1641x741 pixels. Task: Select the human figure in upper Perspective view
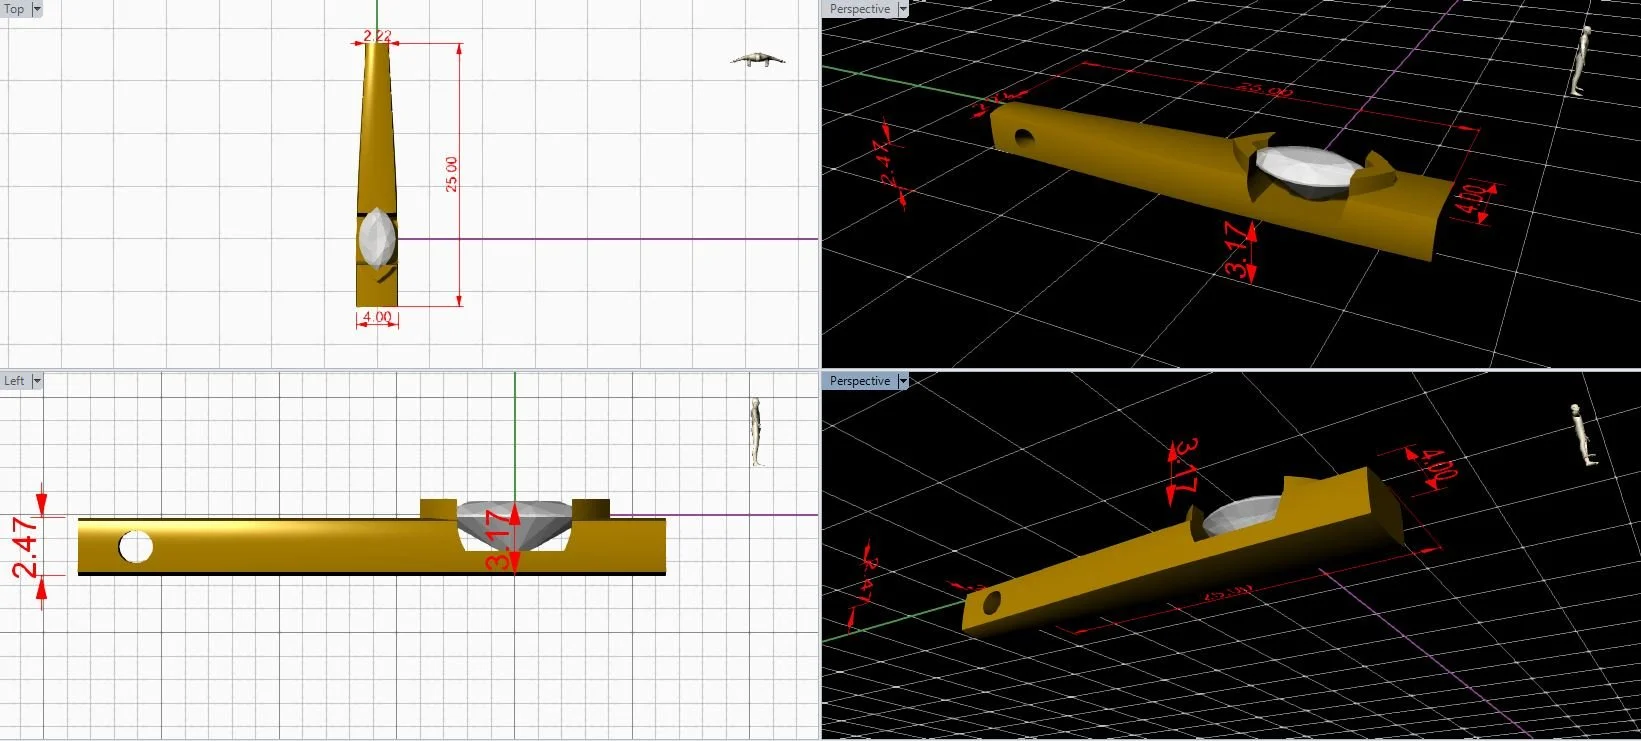(1582, 60)
